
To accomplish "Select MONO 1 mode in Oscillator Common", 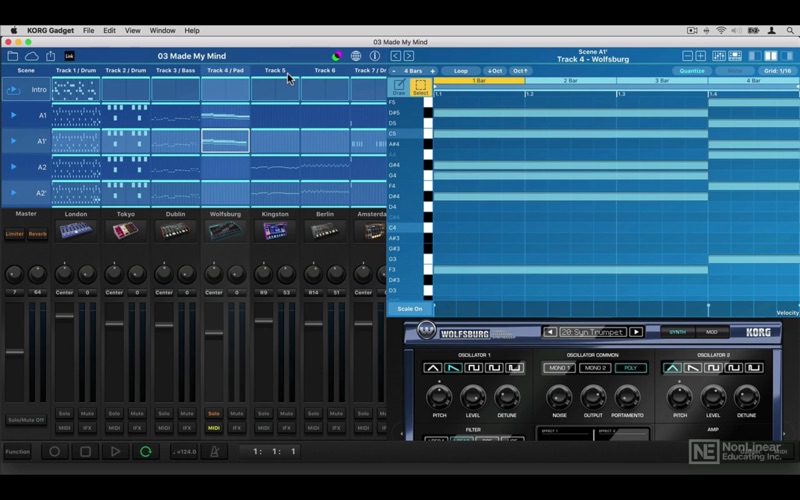I will click(x=559, y=368).
